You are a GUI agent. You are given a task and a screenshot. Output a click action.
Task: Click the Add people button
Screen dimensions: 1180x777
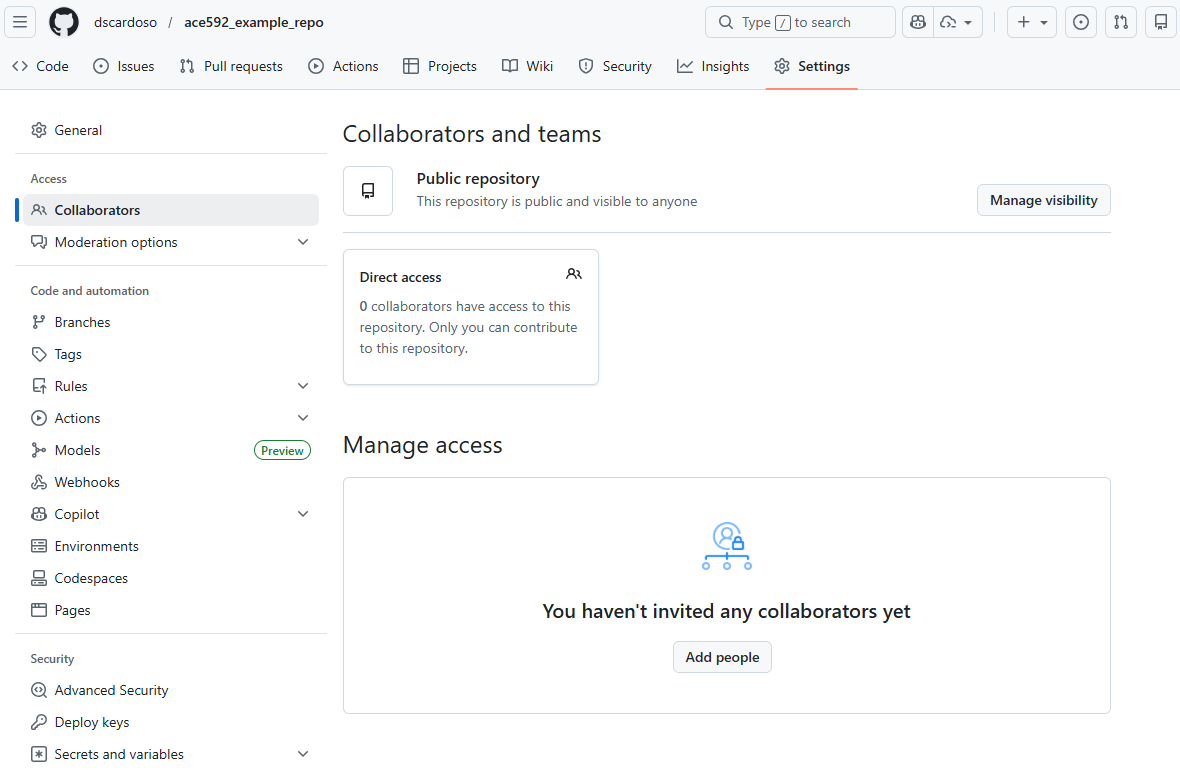pos(722,657)
